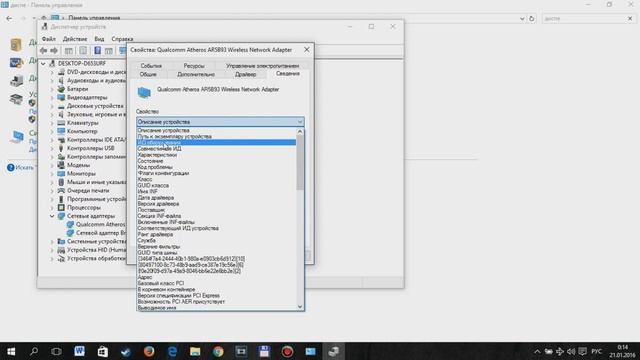Switch to the Драйвер tab
Image resolution: width=640 pixels, height=360 pixels.
[246, 74]
